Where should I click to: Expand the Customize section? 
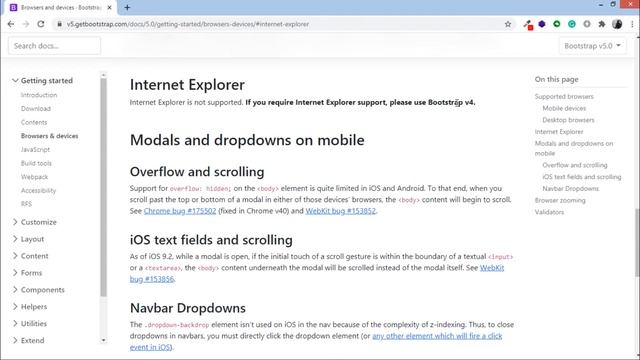tap(35, 222)
